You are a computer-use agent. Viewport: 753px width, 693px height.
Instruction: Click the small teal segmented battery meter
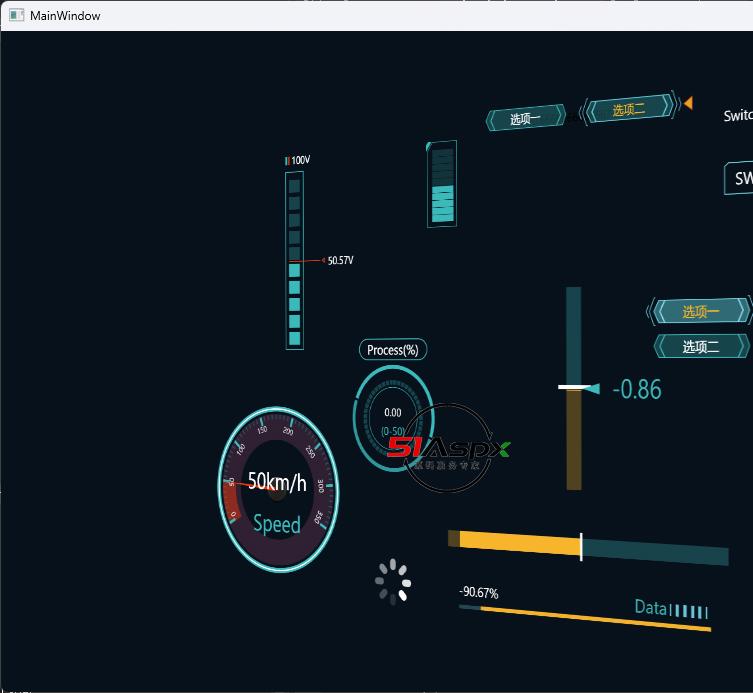(441, 184)
